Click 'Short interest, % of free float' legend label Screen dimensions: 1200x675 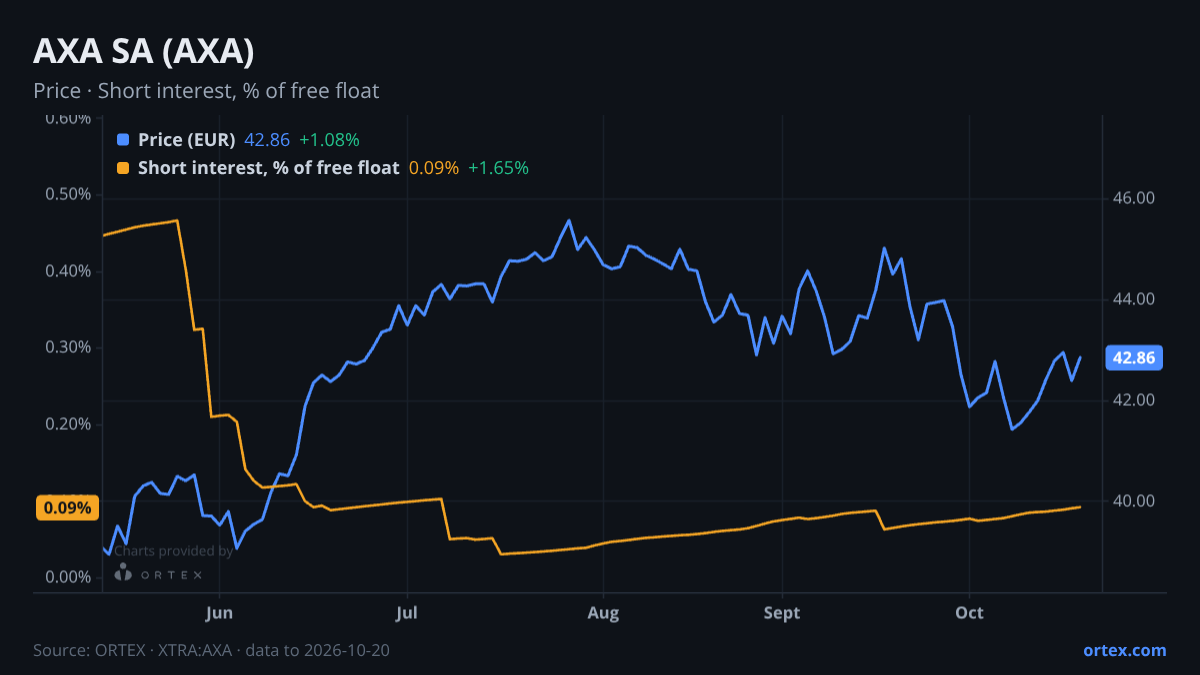(x=268, y=168)
